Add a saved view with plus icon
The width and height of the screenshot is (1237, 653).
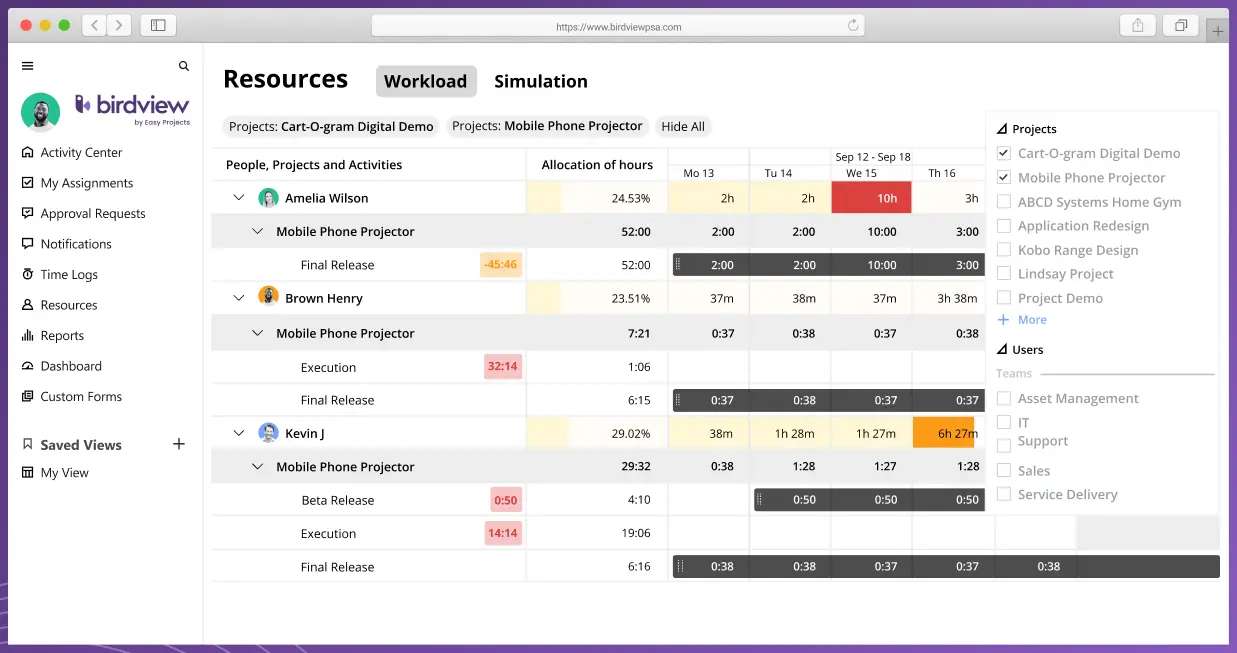point(179,444)
